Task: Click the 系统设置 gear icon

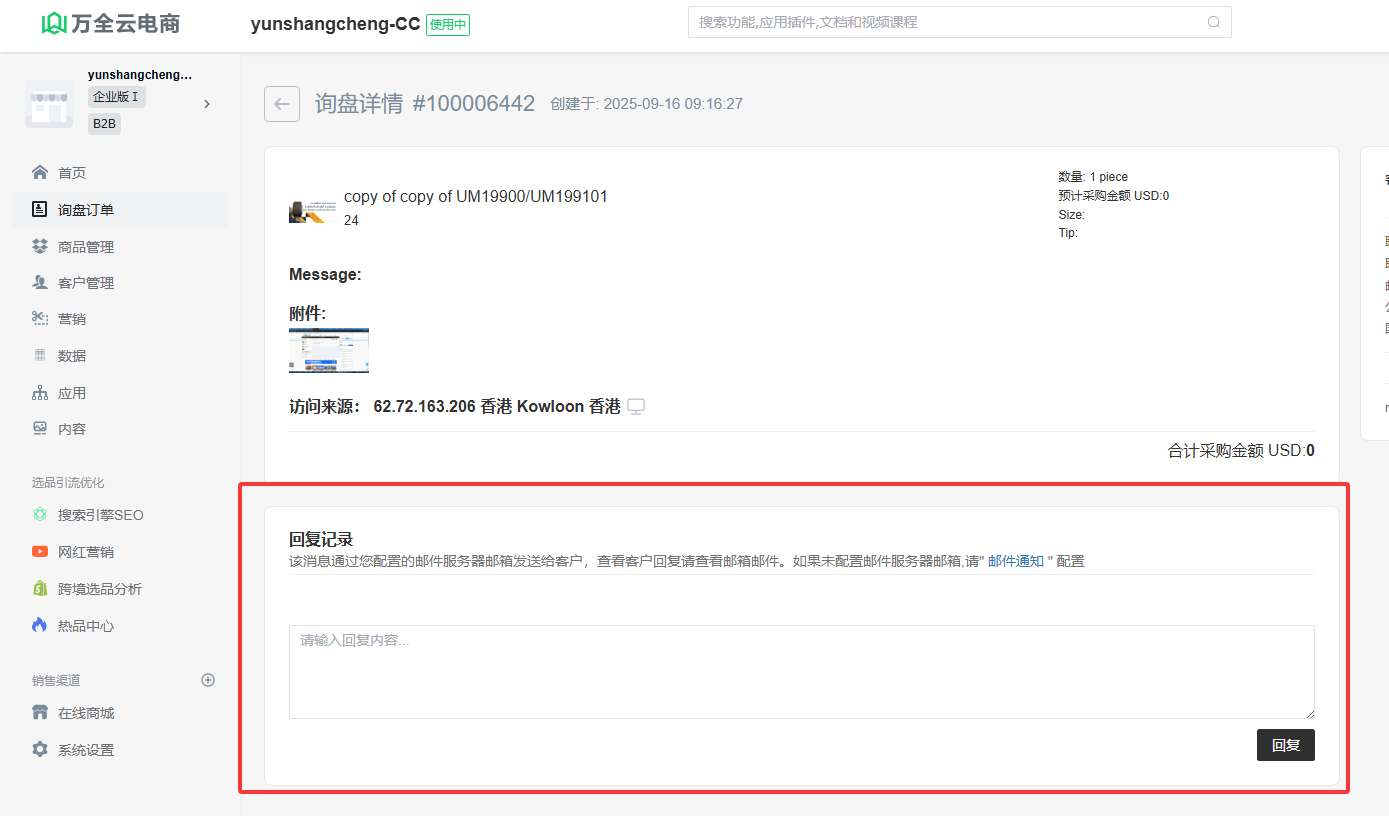Action: pyautogui.click(x=40, y=750)
